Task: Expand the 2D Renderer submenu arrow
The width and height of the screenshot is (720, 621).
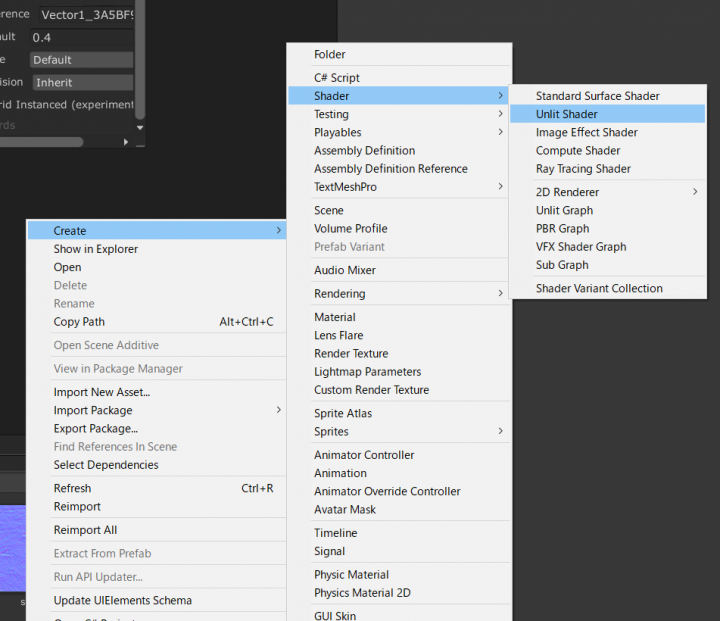Action: coord(695,192)
